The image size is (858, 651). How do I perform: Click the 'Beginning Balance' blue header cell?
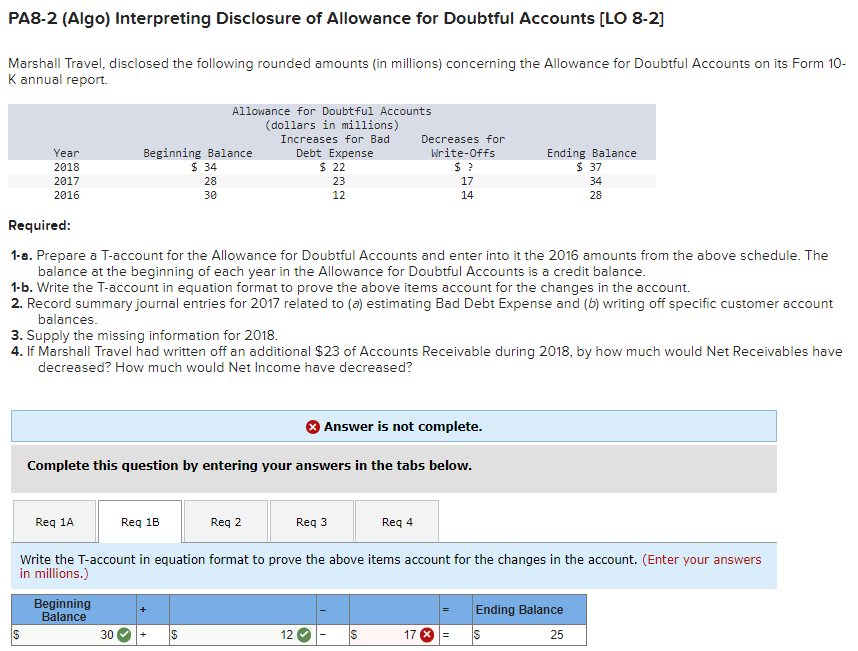click(x=74, y=609)
